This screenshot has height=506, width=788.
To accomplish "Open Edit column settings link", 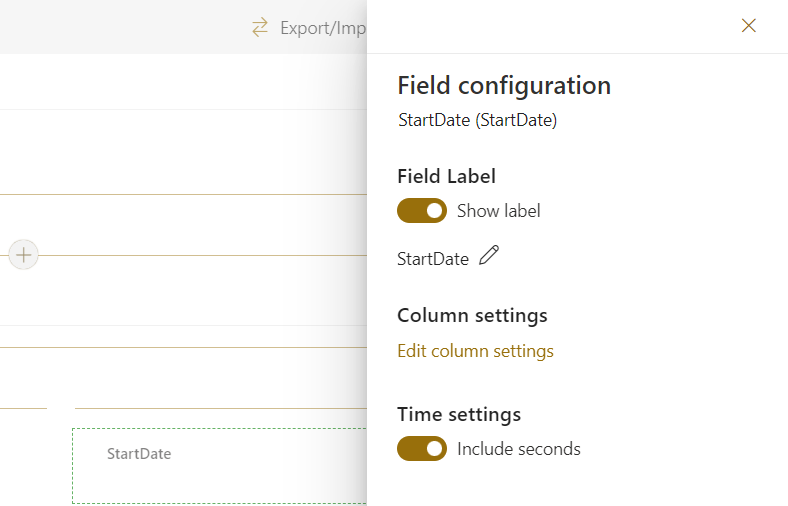I will [x=475, y=351].
